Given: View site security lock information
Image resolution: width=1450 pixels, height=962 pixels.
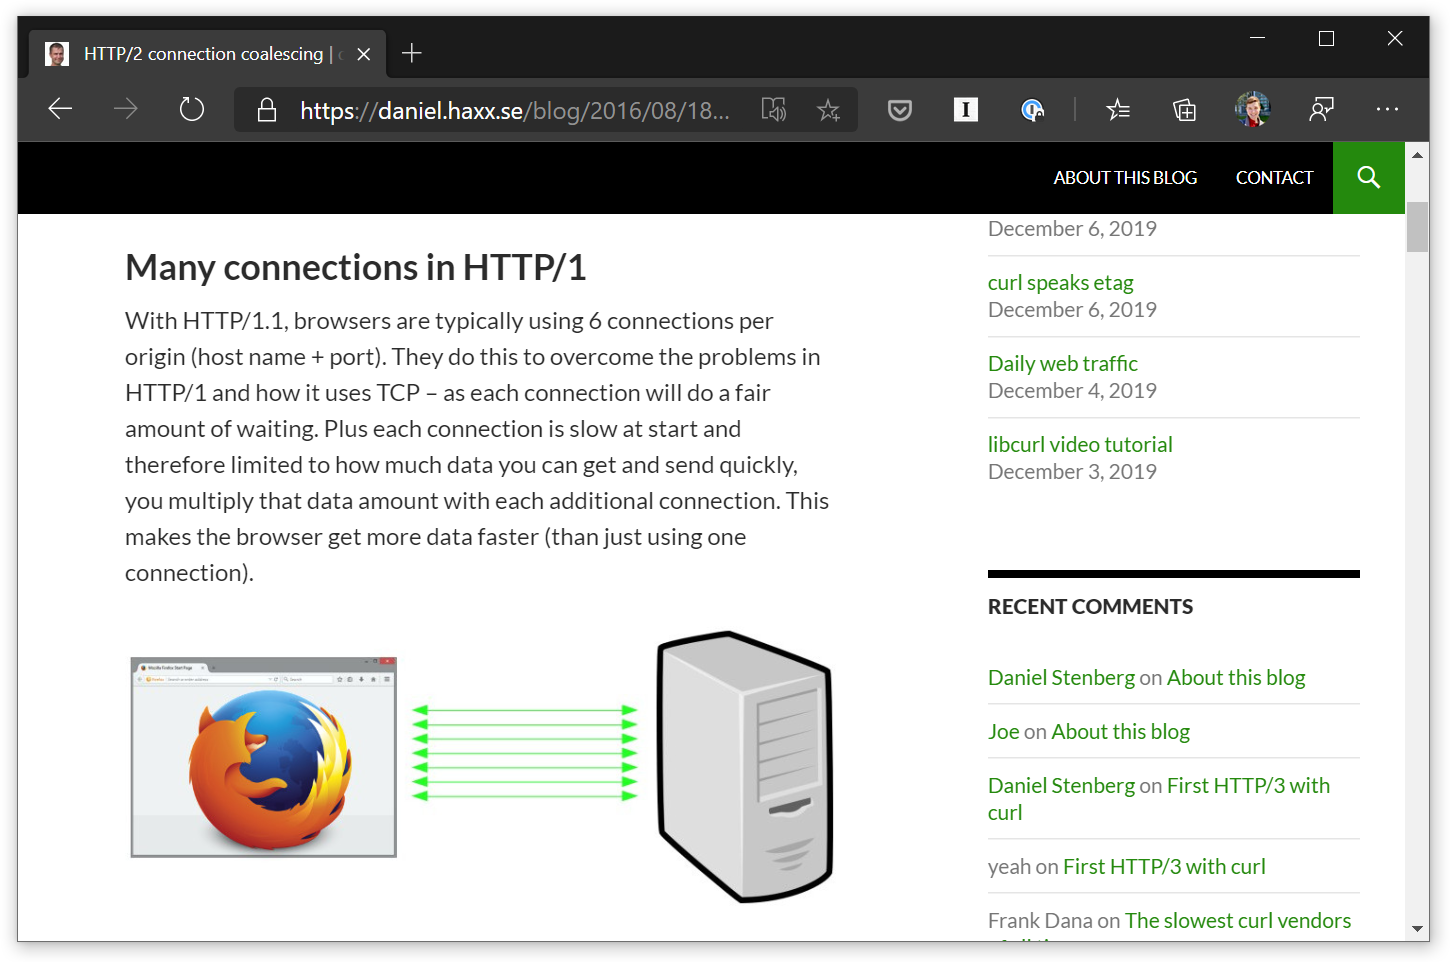Looking at the screenshot, I should pos(267,110).
